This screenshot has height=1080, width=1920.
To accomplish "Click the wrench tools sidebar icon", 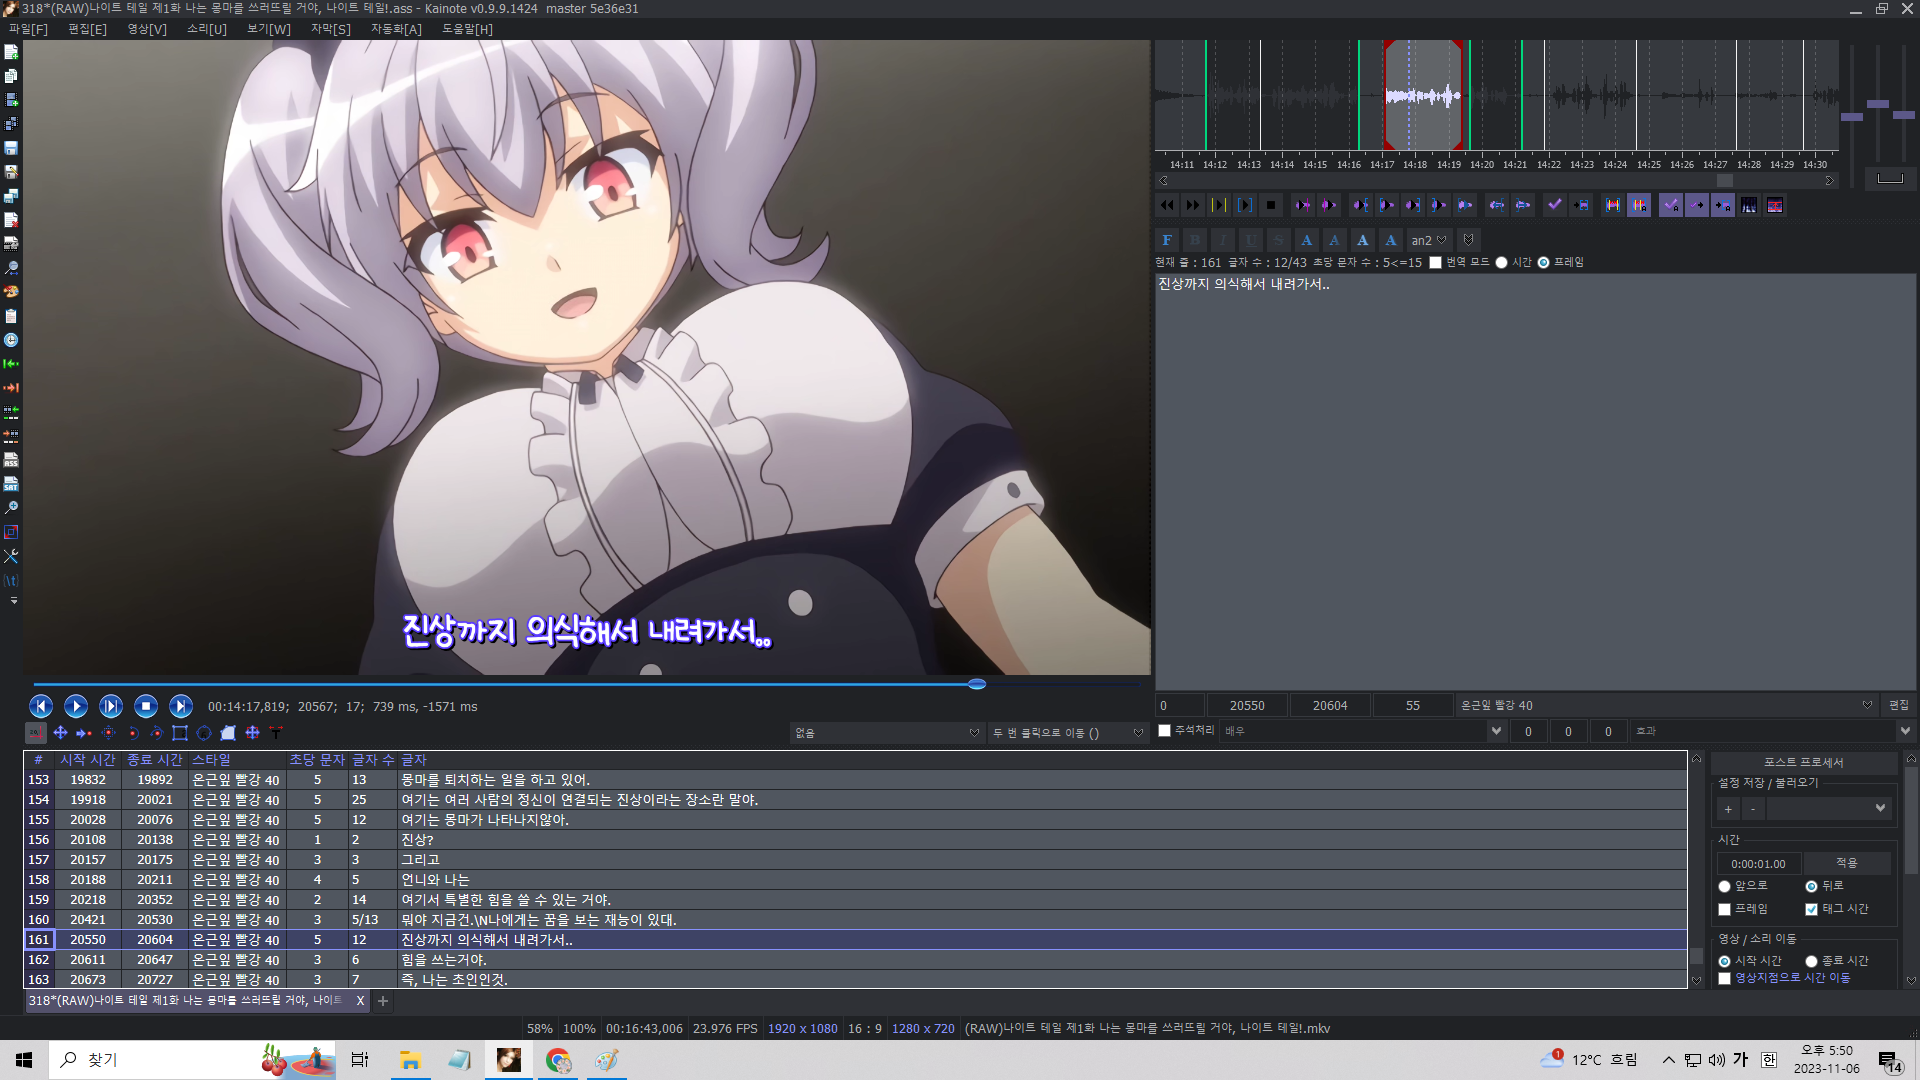I will click(11, 556).
